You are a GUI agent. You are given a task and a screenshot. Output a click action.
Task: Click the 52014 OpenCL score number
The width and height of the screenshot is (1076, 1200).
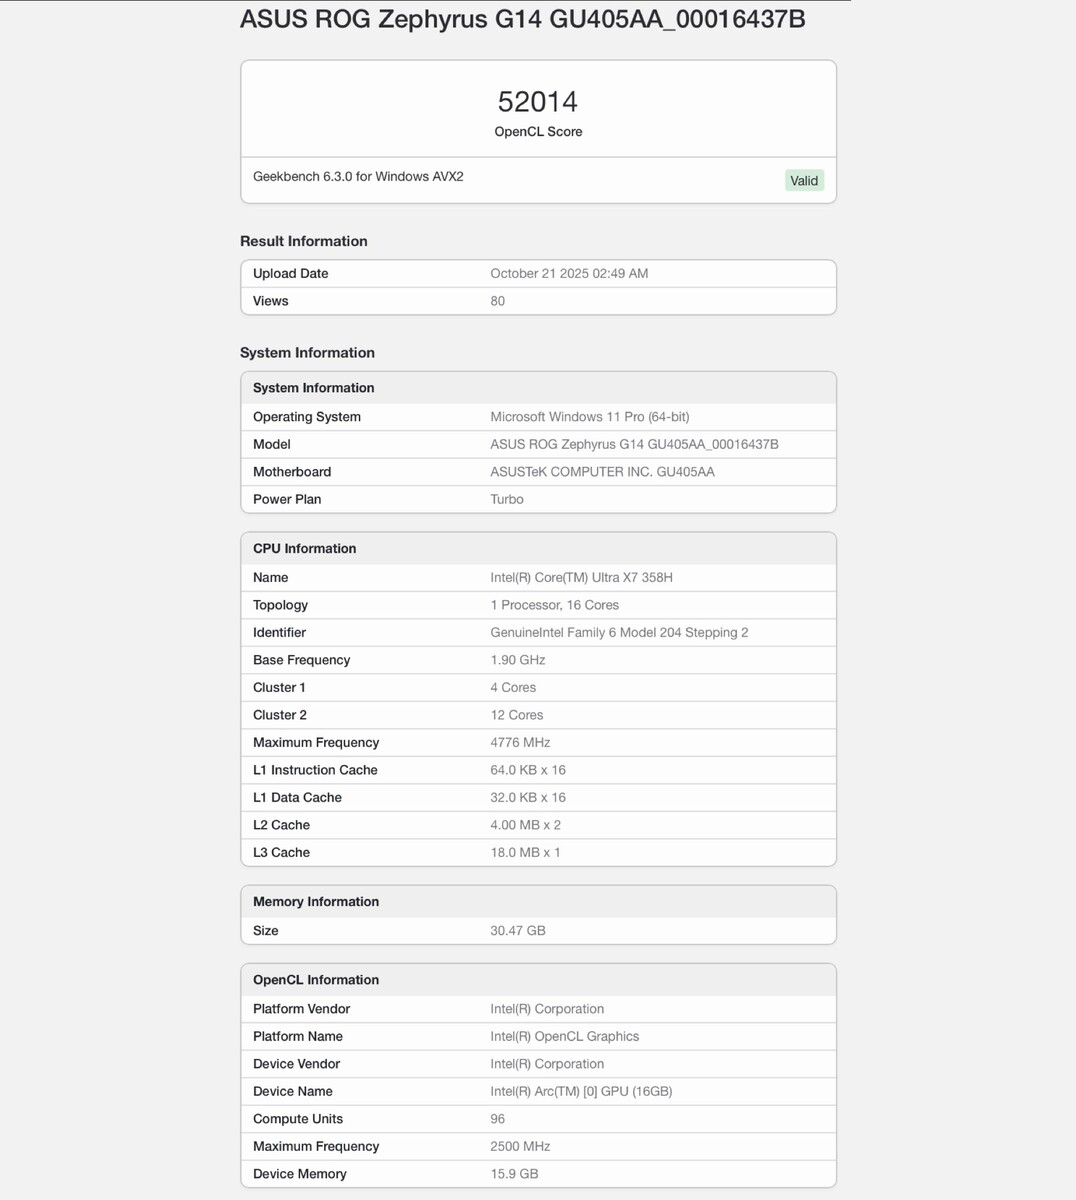pyautogui.click(x=538, y=102)
